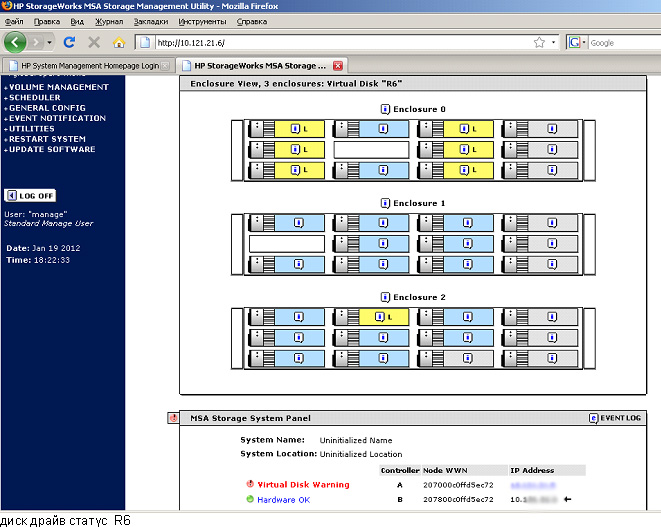Image resolution: width=661 pixels, height=527 pixels.
Task: Open the Закладки (Bookmarks) menu
Action: [150, 20]
